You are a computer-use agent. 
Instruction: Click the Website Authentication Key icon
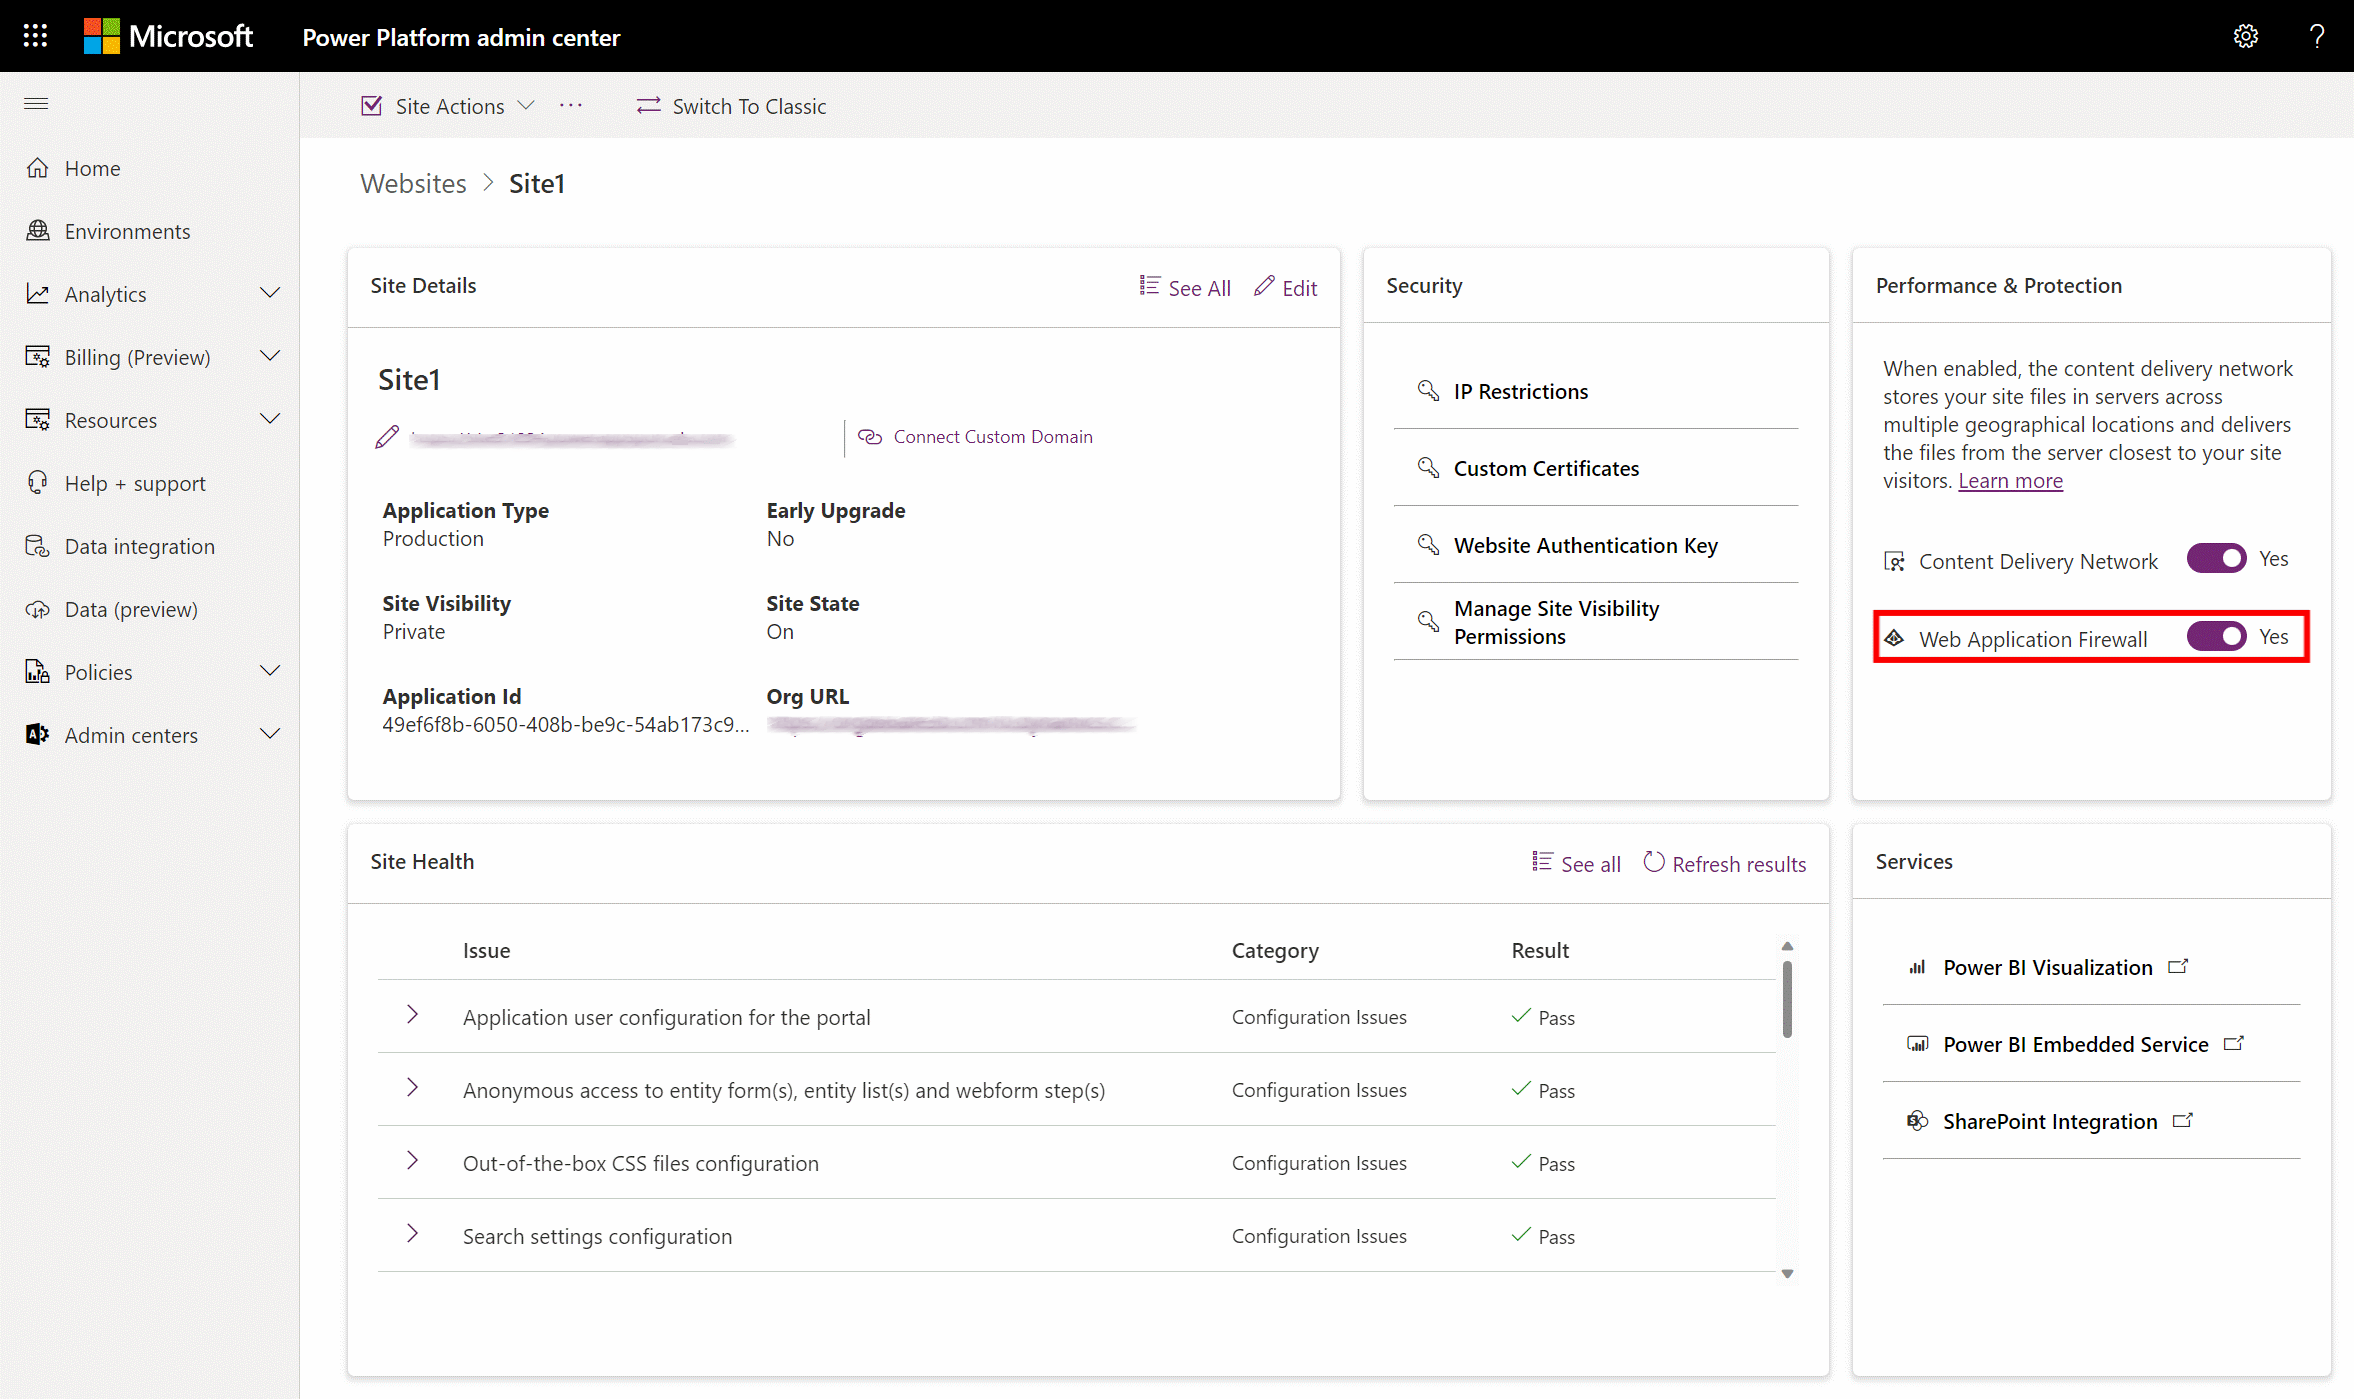(x=1427, y=543)
